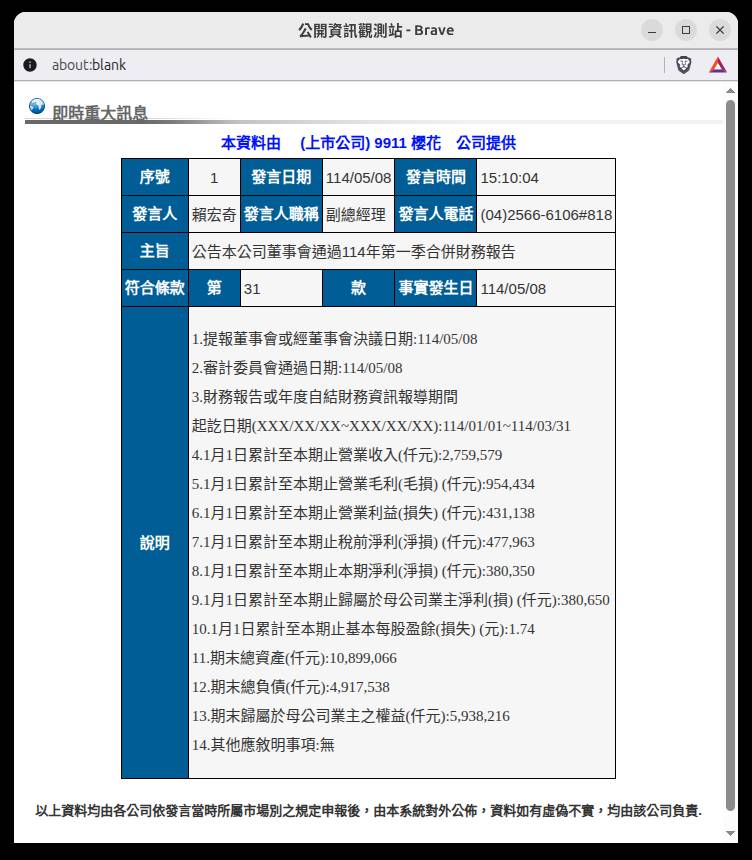Screen dimensions: 752x860
Task: Click the Brave Rewards triangle icon
Action: [x=717, y=65]
